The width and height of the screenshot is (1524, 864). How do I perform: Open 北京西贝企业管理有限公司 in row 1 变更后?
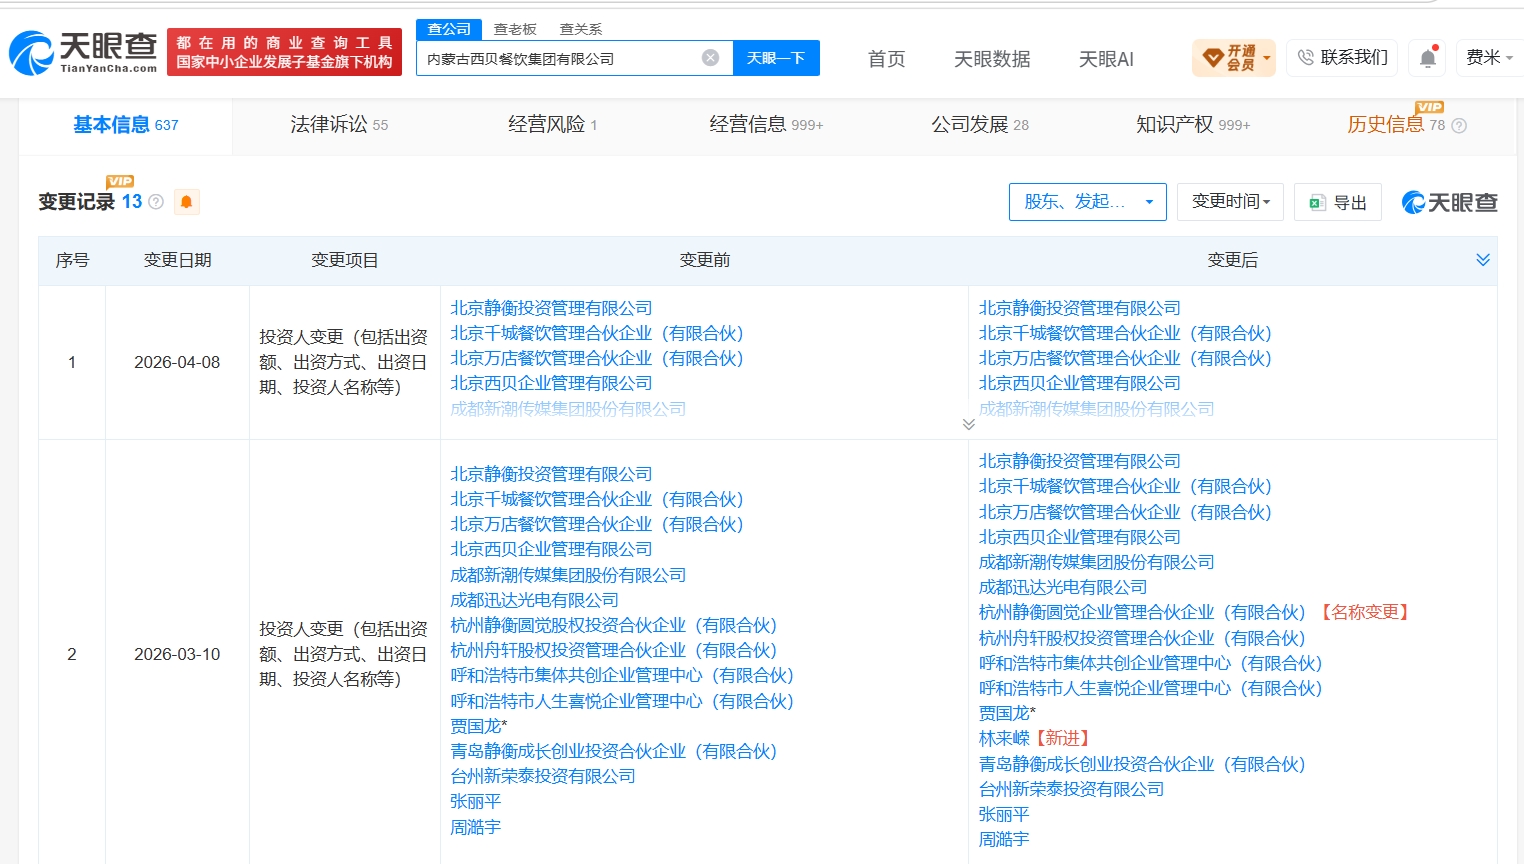1079,383
